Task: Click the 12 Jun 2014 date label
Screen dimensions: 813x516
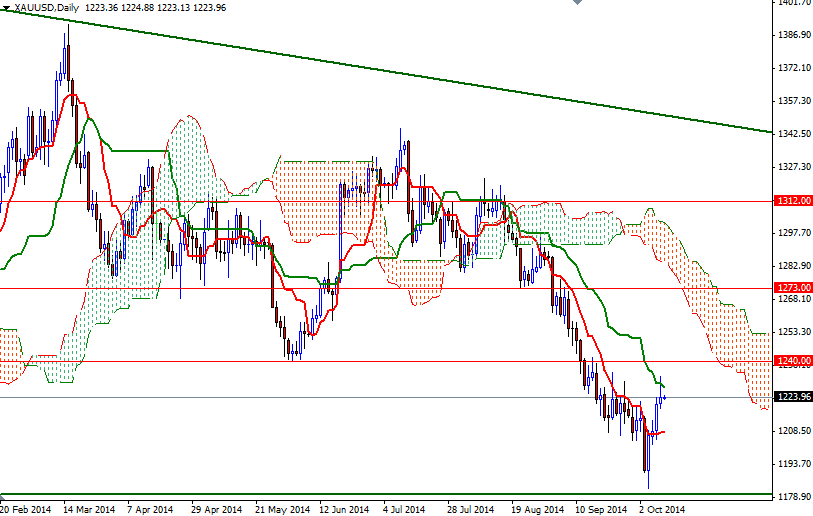Action: click(x=345, y=509)
